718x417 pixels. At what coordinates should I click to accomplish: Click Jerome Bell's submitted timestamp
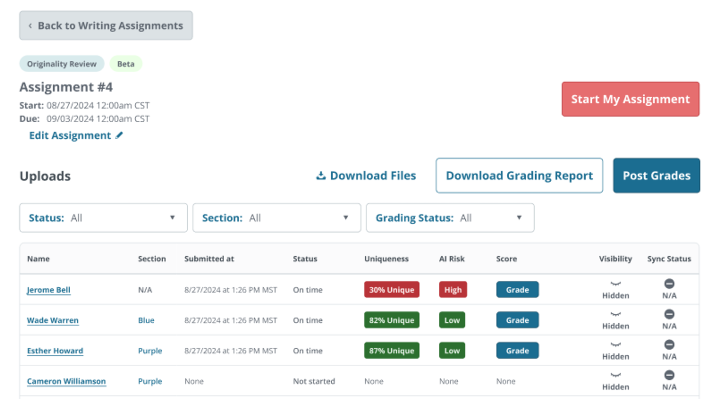tap(231, 290)
